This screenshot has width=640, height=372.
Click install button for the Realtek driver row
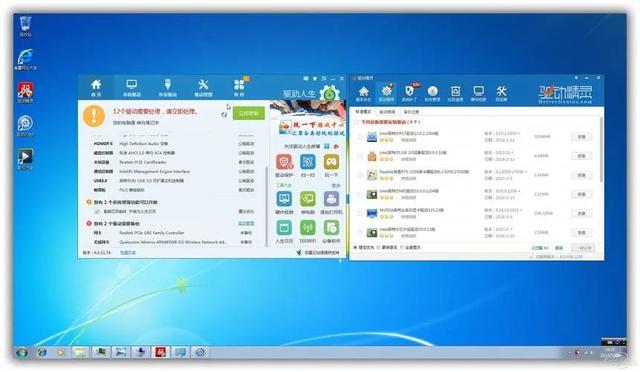(x=582, y=175)
